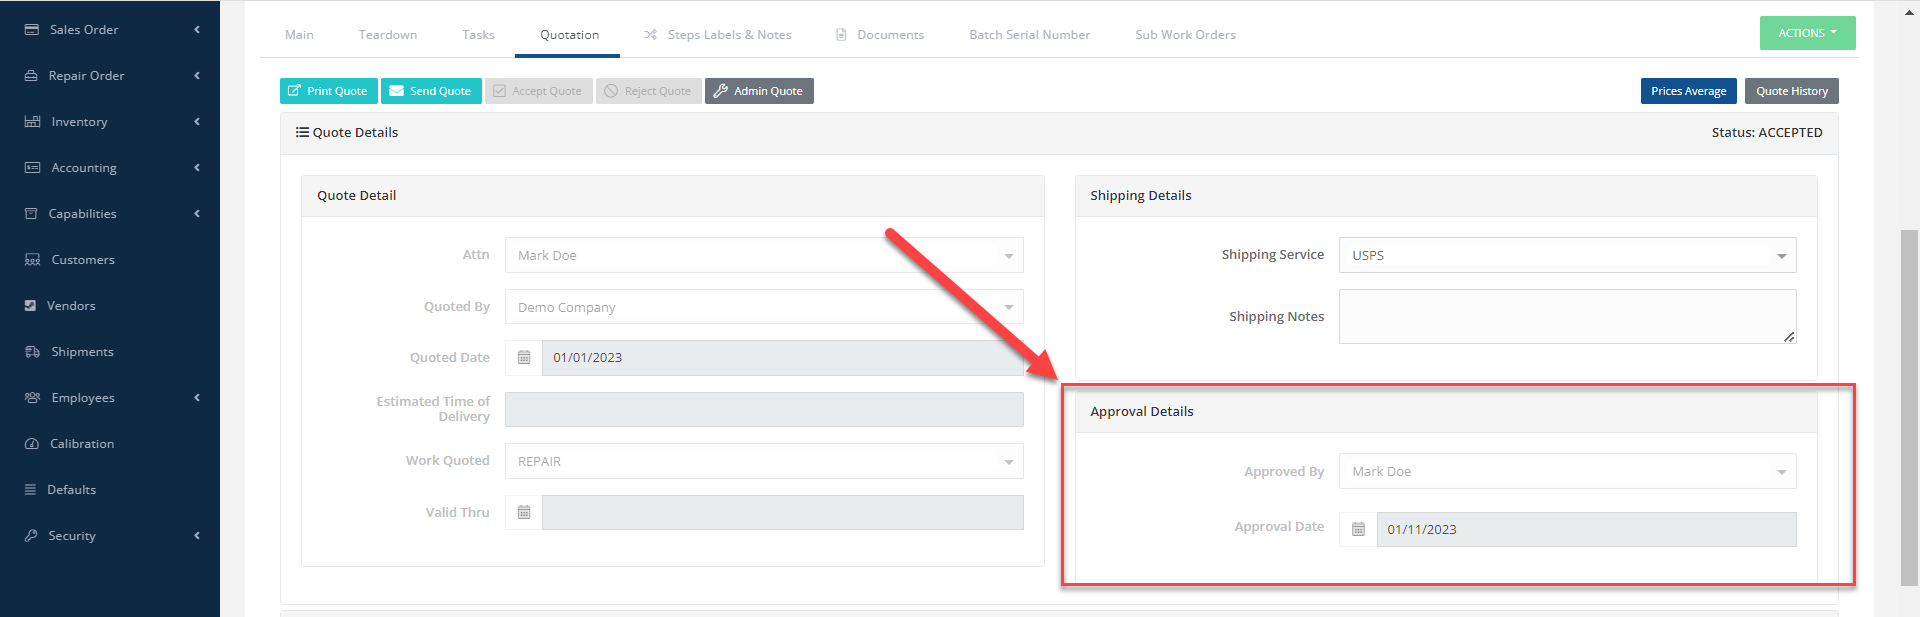Screen dimensions: 1920x617
Task: Open the Approved By dropdown
Action: pos(1567,472)
